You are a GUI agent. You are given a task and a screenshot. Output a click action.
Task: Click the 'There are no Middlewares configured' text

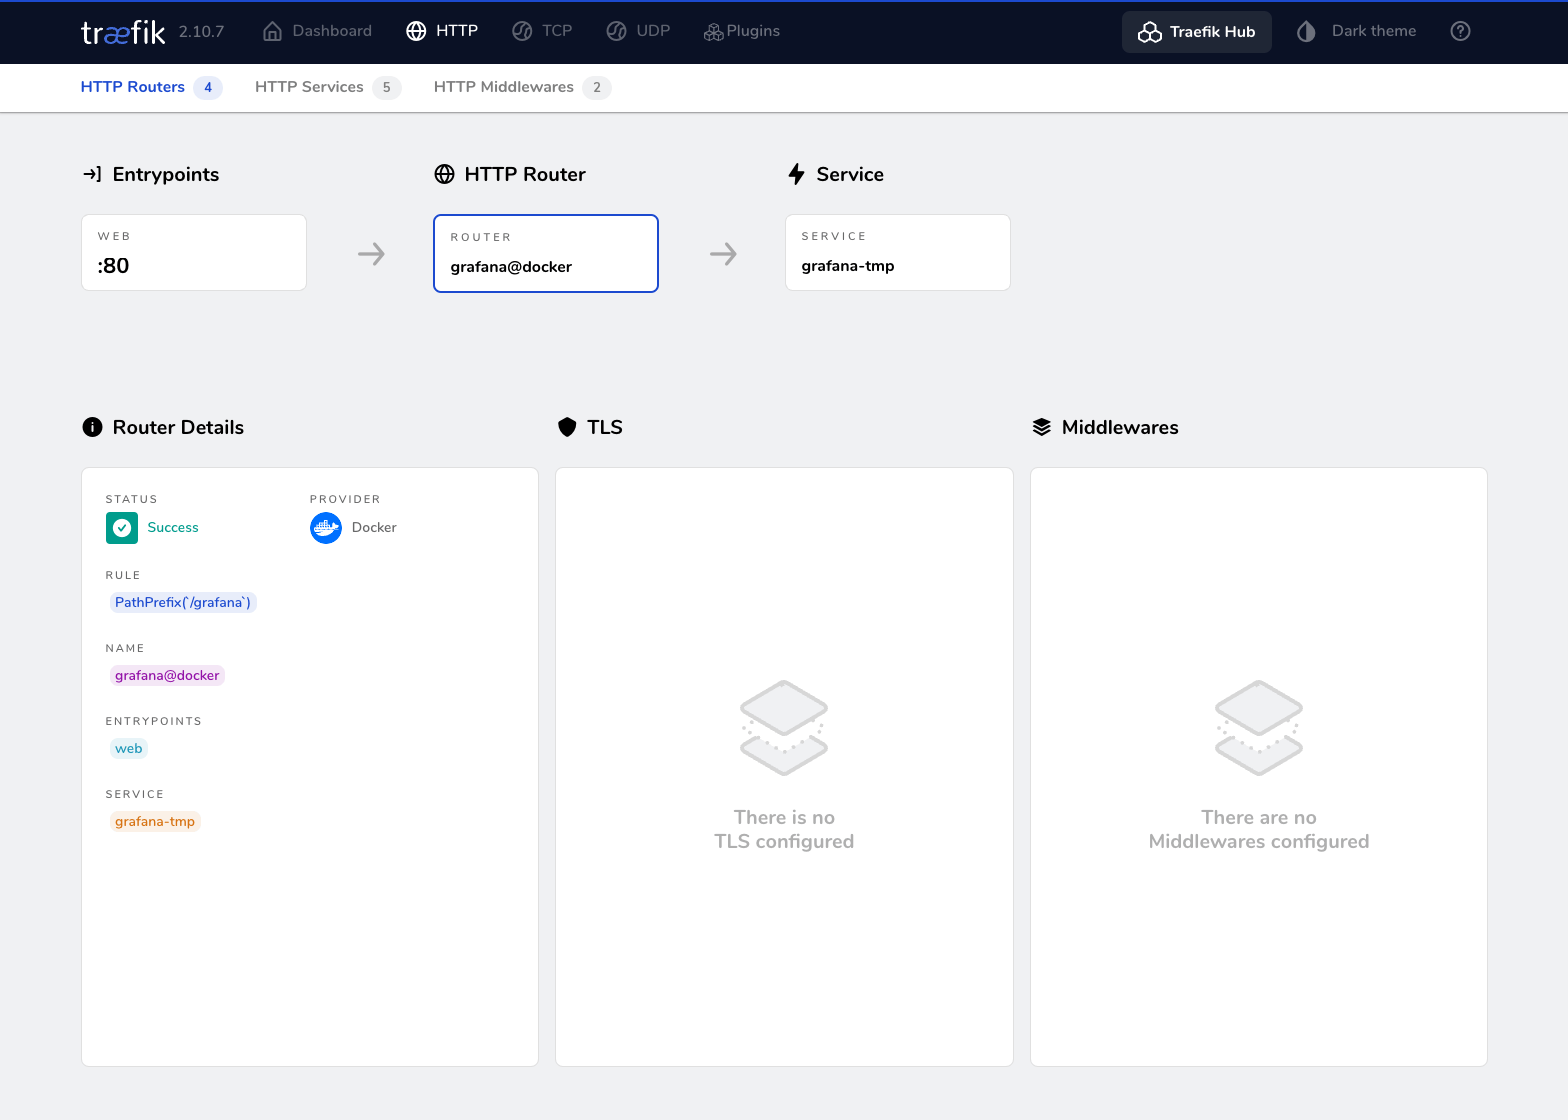pyautogui.click(x=1259, y=830)
